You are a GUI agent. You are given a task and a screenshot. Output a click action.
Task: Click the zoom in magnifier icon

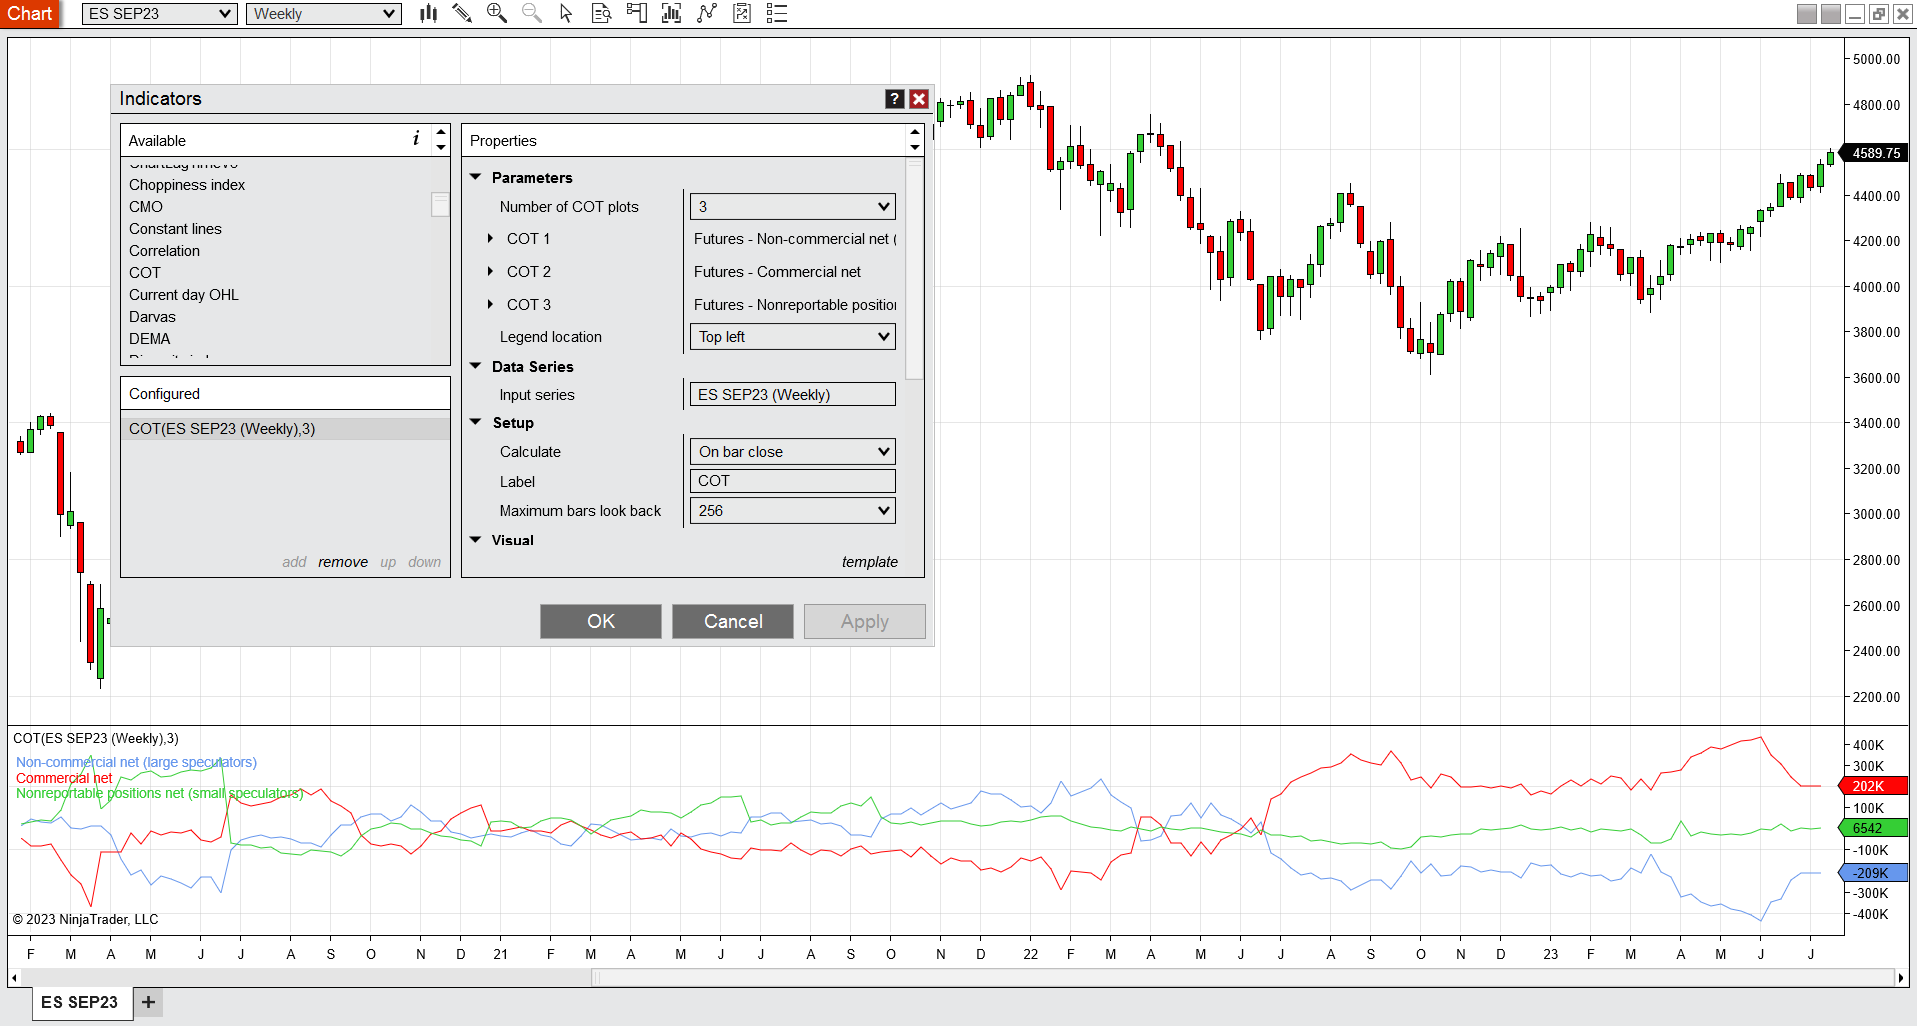(x=496, y=13)
